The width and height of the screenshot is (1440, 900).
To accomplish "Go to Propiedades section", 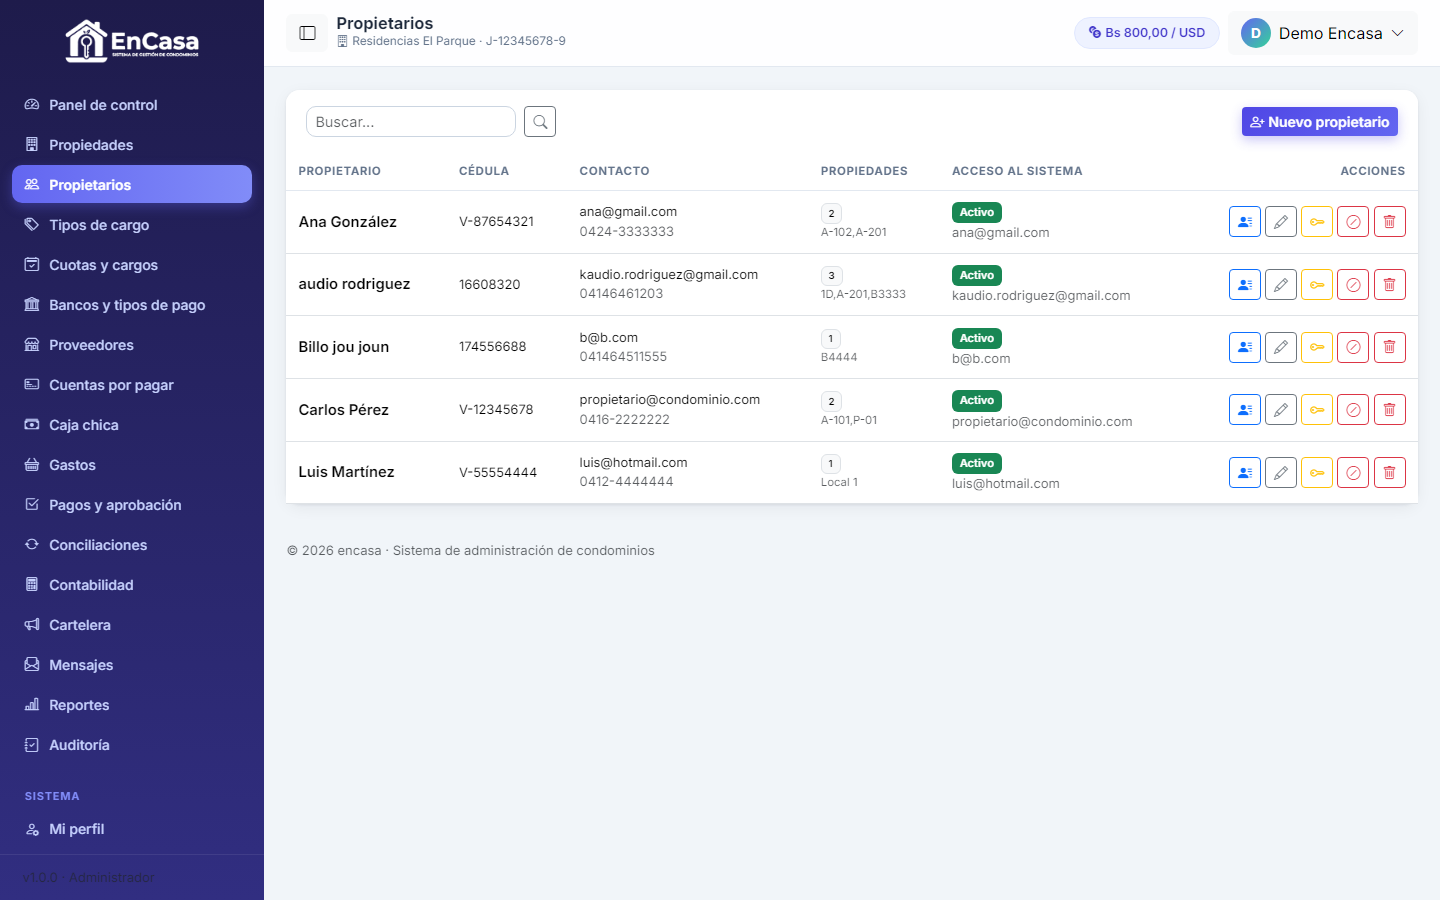I will pyautogui.click(x=132, y=145).
